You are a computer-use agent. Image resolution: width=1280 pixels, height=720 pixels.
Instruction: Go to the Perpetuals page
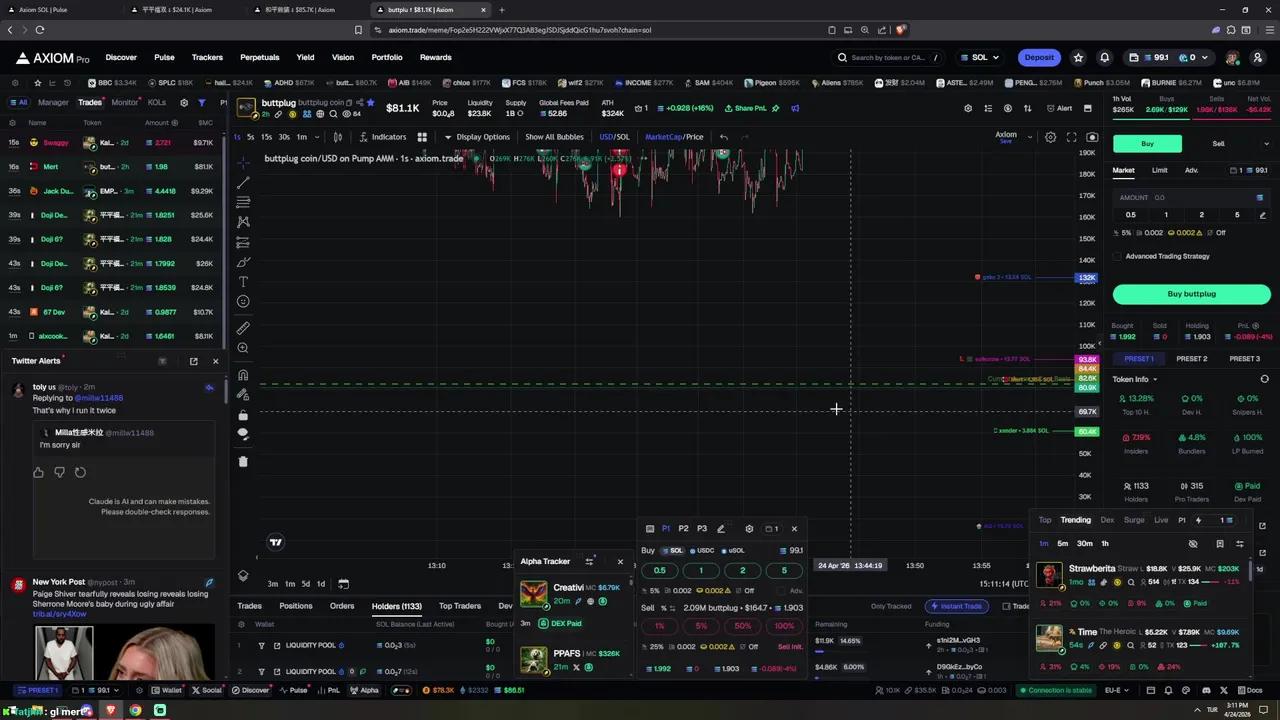[x=260, y=57]
